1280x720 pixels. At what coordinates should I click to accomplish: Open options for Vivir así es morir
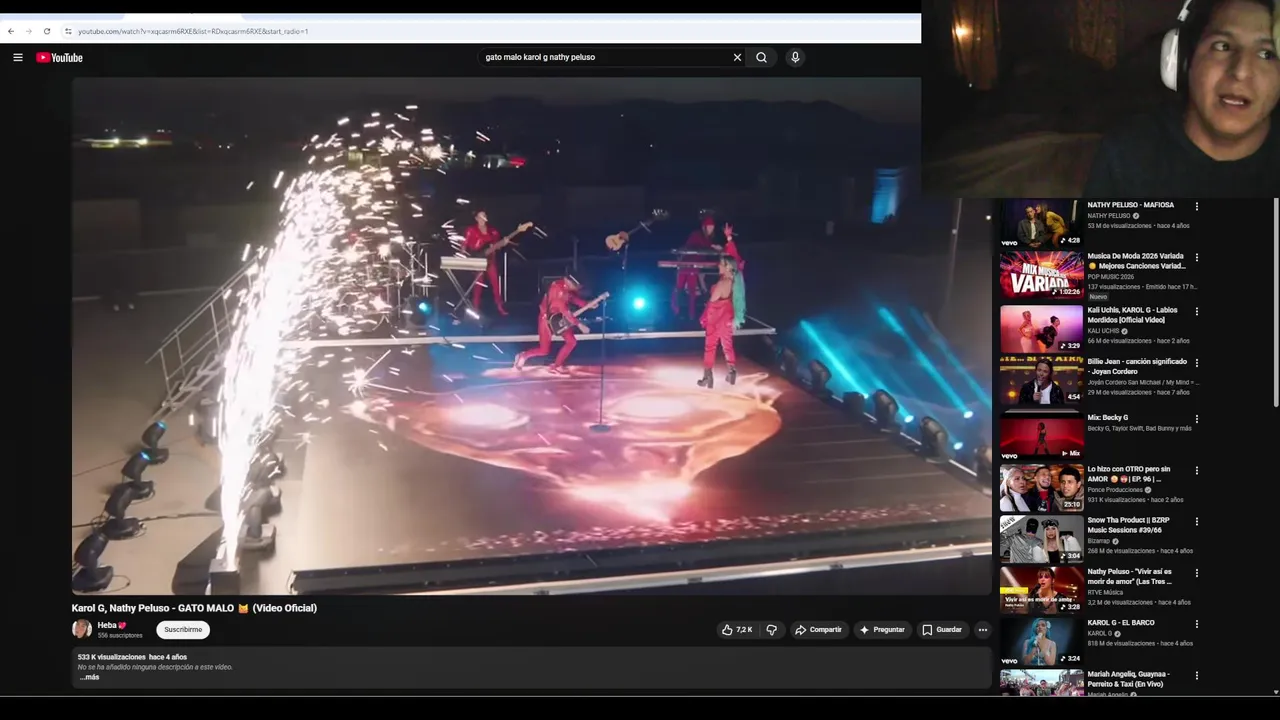1196,573
